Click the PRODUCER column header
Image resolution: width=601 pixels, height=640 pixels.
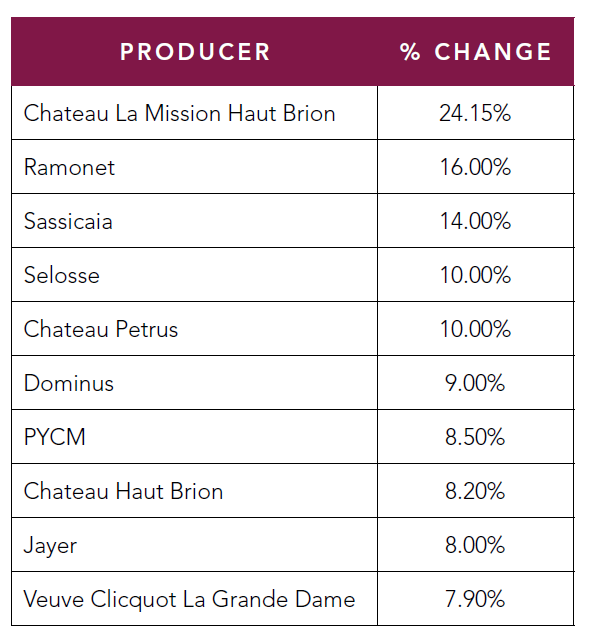[195, 52]
